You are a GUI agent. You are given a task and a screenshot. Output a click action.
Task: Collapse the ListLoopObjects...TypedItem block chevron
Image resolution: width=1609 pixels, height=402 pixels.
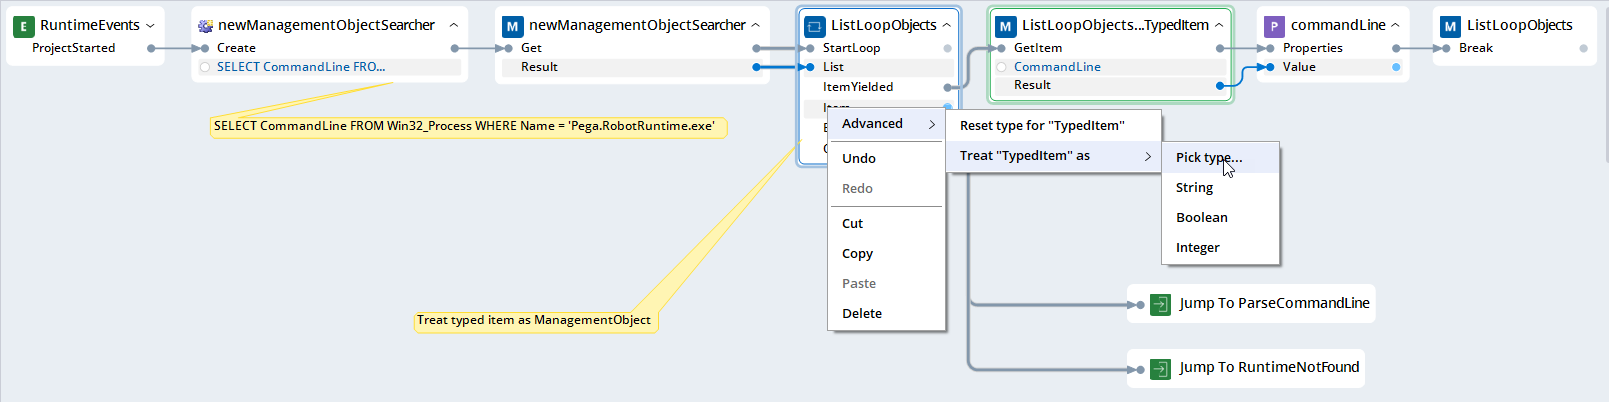[x=1219, y=26]
